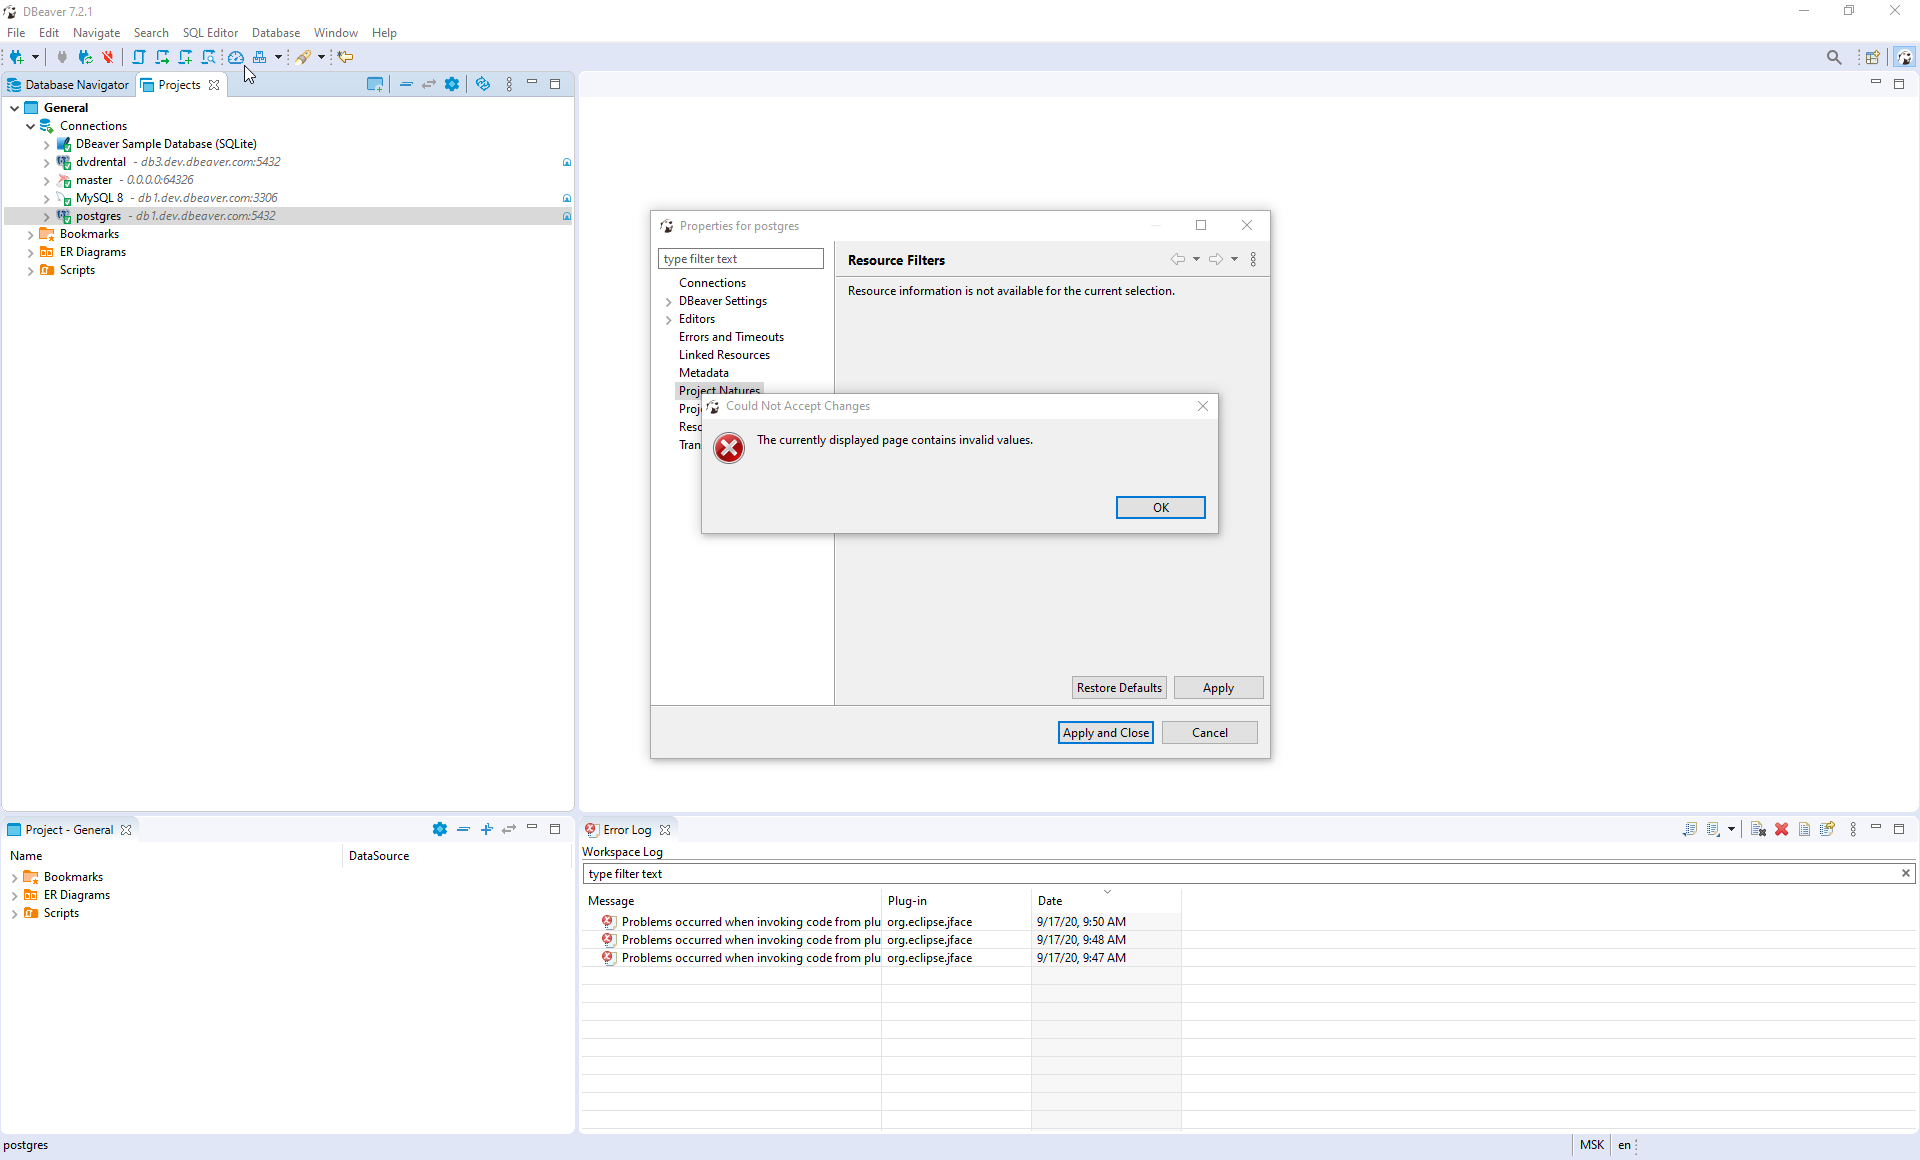Open the SQL Editor menu
The image size is (1920, 1160).
pyautogui.click(x=210, y=32)
